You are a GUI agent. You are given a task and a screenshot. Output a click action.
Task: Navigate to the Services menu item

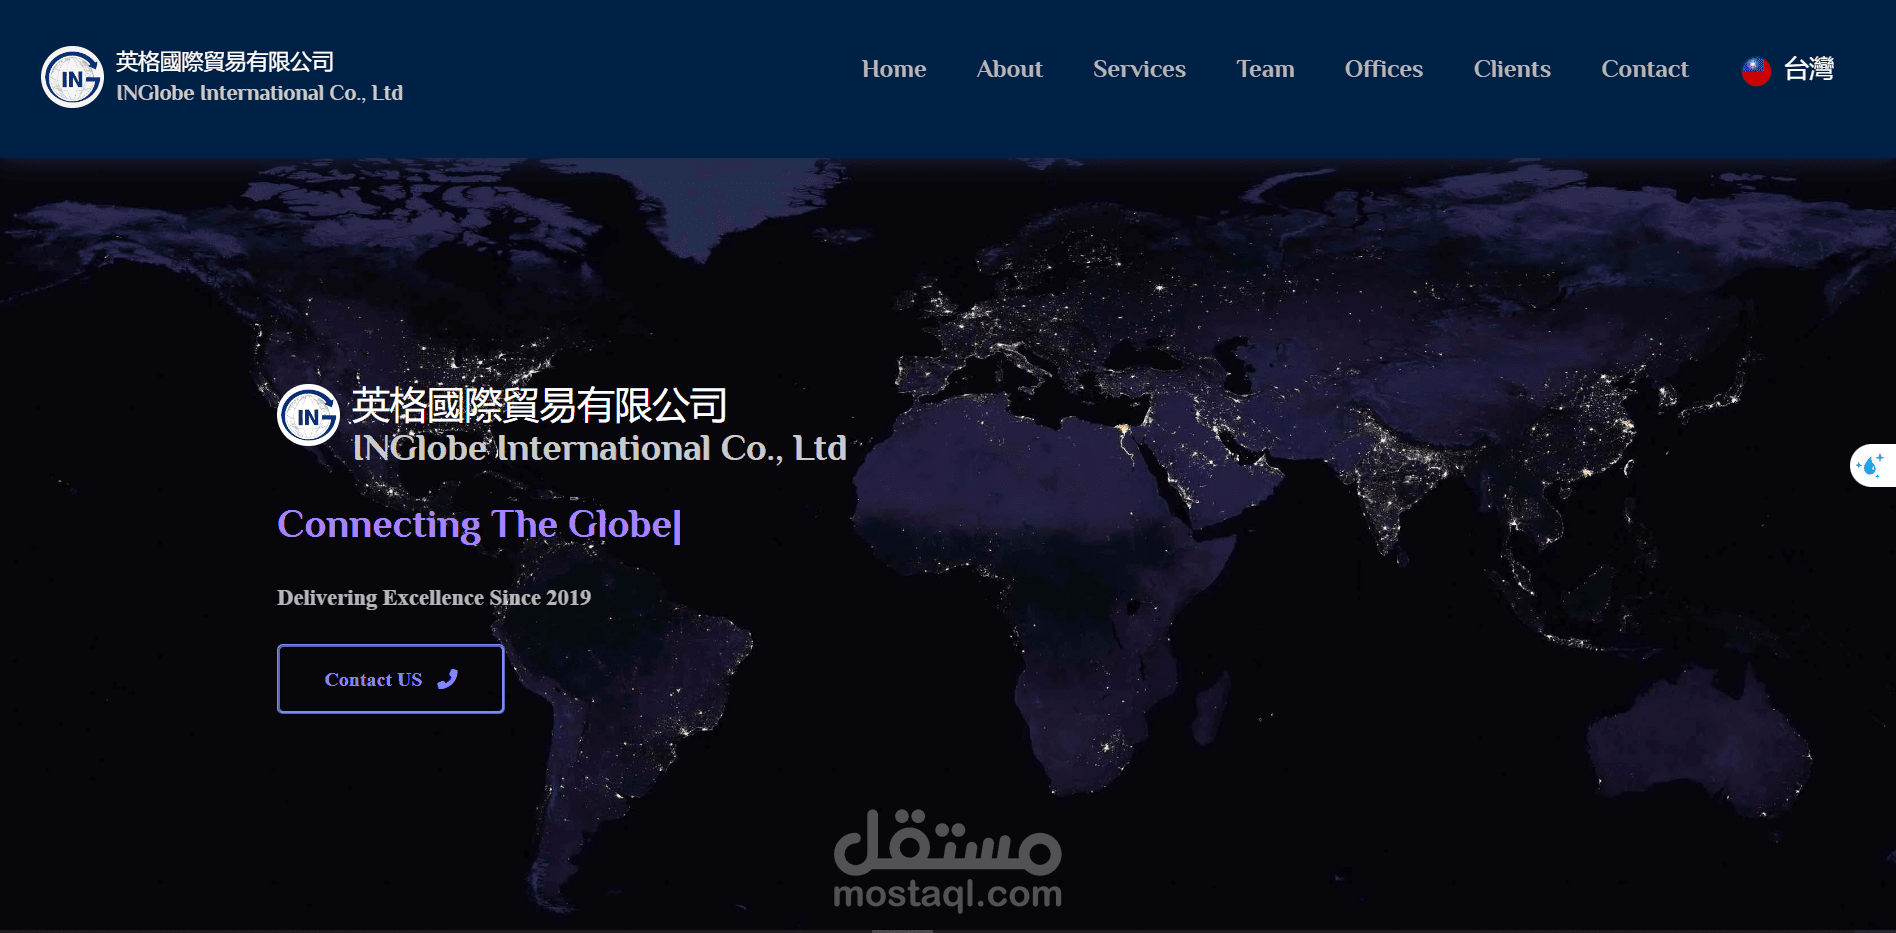click(x=1139, y=70)
